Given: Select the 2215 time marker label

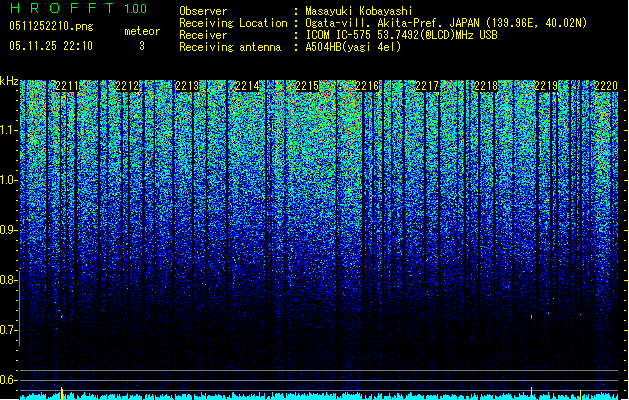Looking at the screenshot, I should point(307,86).
